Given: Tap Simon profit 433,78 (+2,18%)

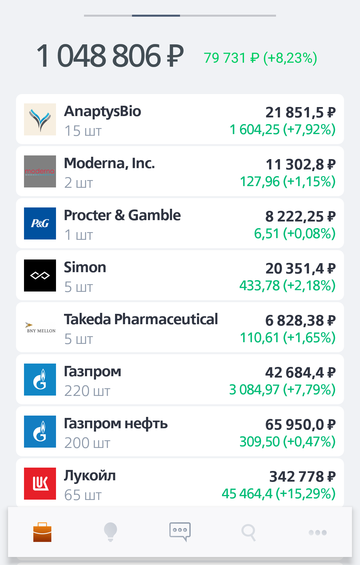Looking at the screenshot, I should point(287,286).
